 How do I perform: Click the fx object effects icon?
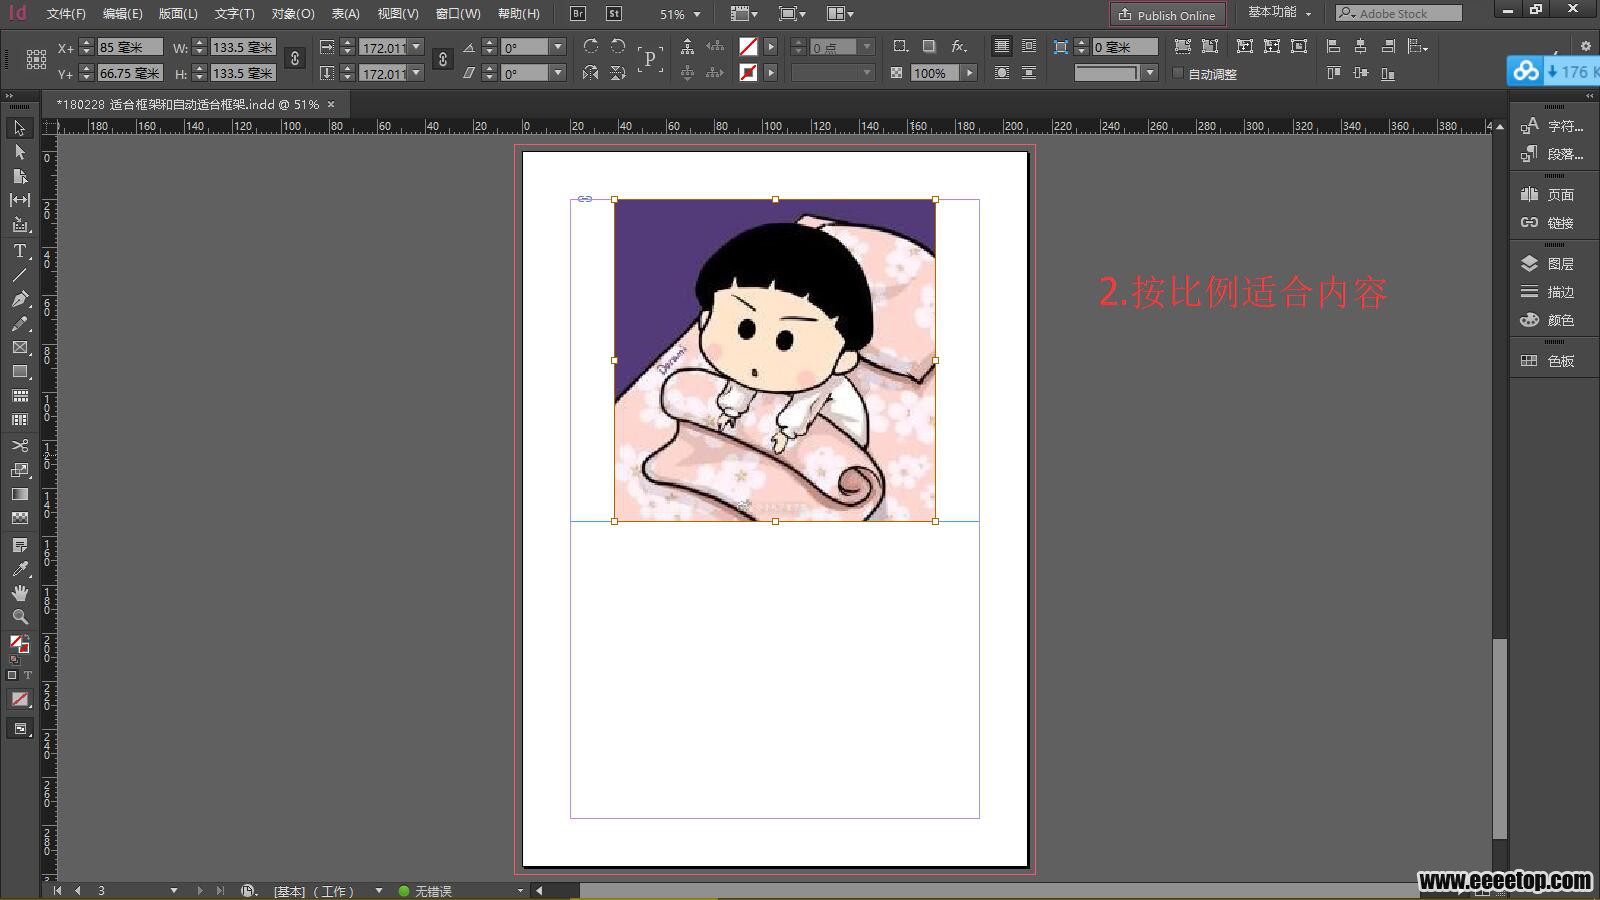point(958,46)
